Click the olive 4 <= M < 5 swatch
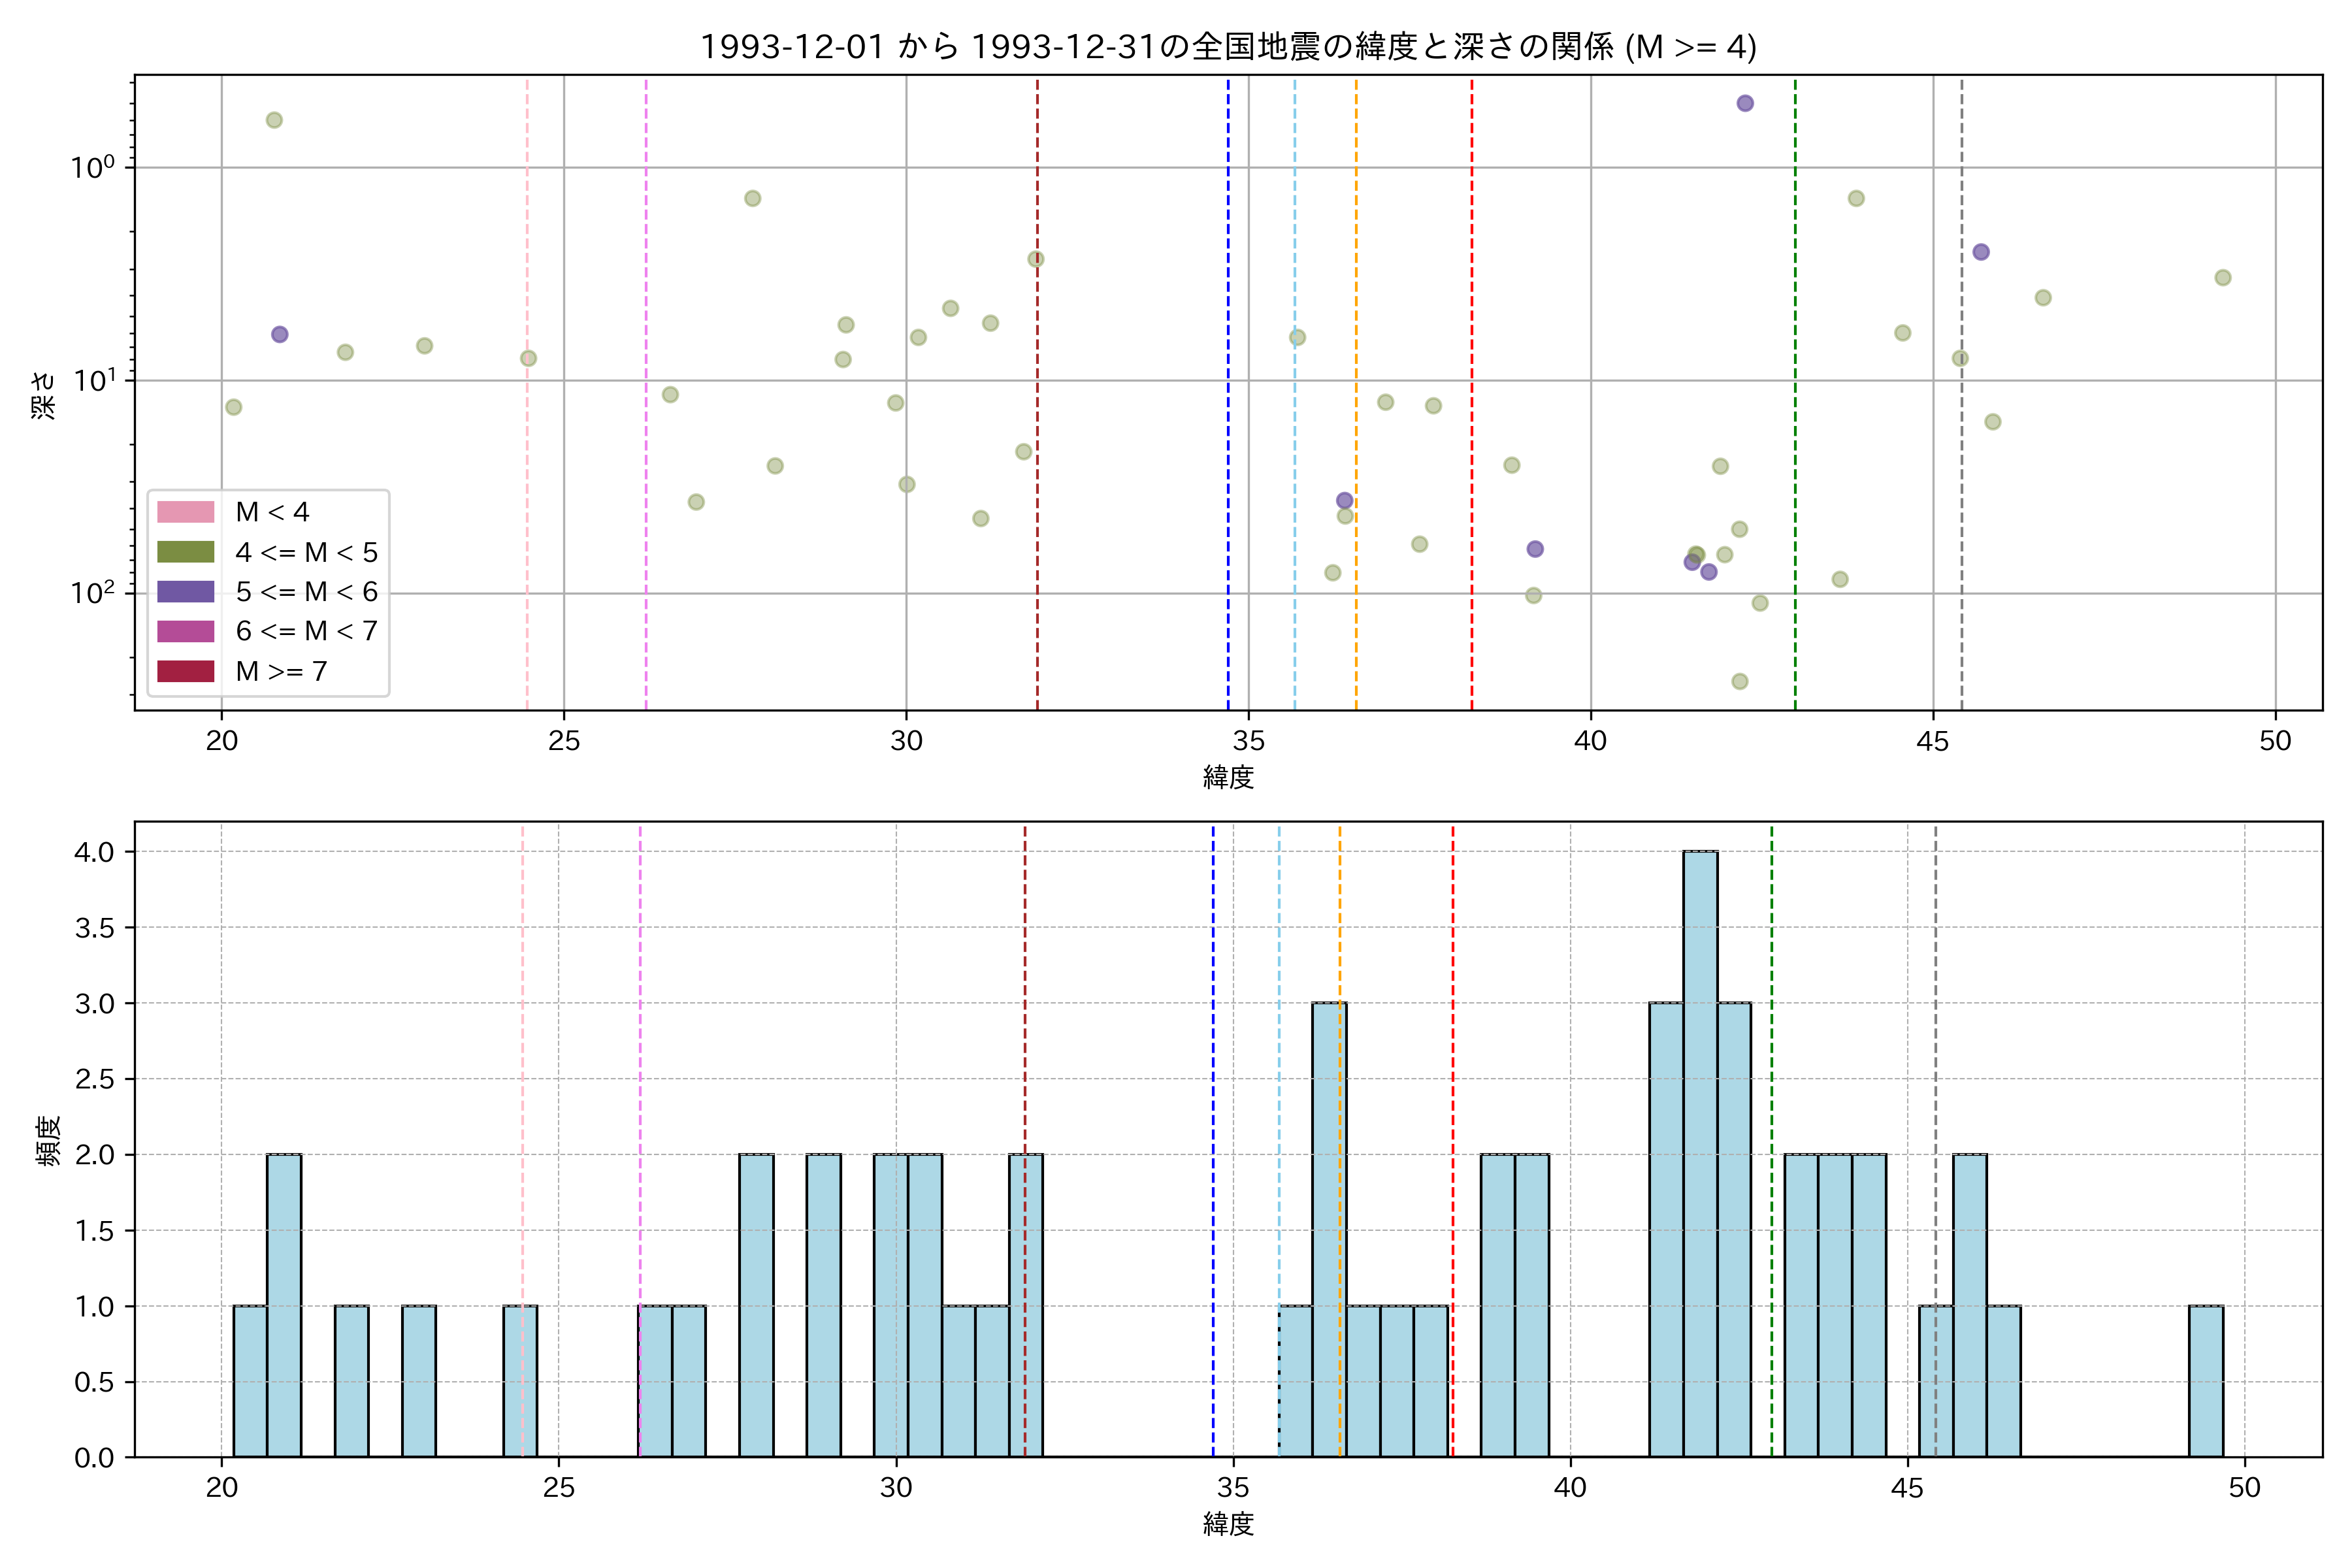Viewport: 2352px width, 1568px height. point(185,552)
